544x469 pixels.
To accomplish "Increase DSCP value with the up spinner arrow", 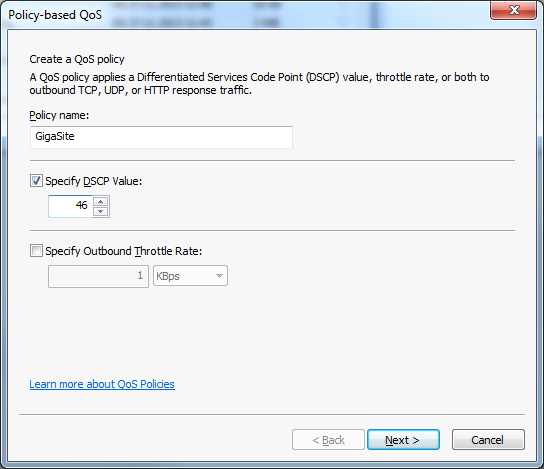I will click(101, 202).
